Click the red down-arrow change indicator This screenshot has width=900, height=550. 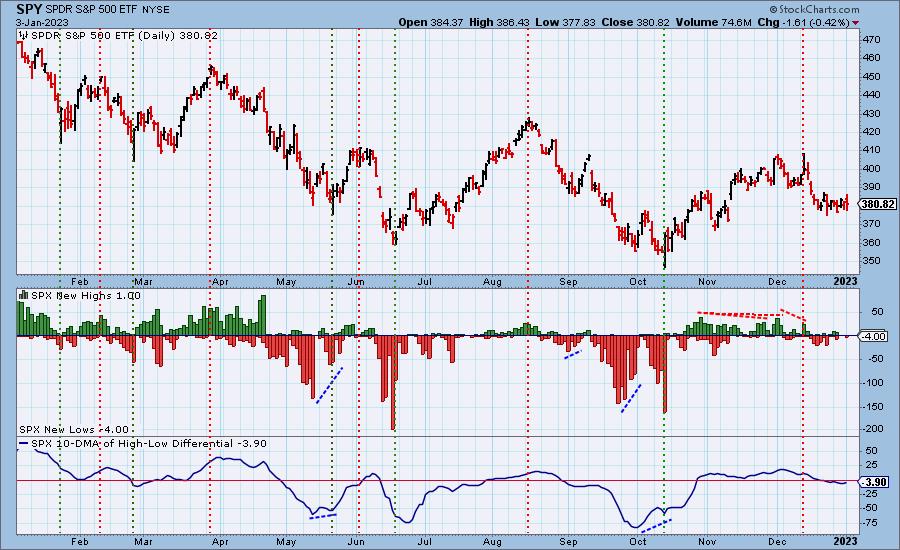point(856,22)
